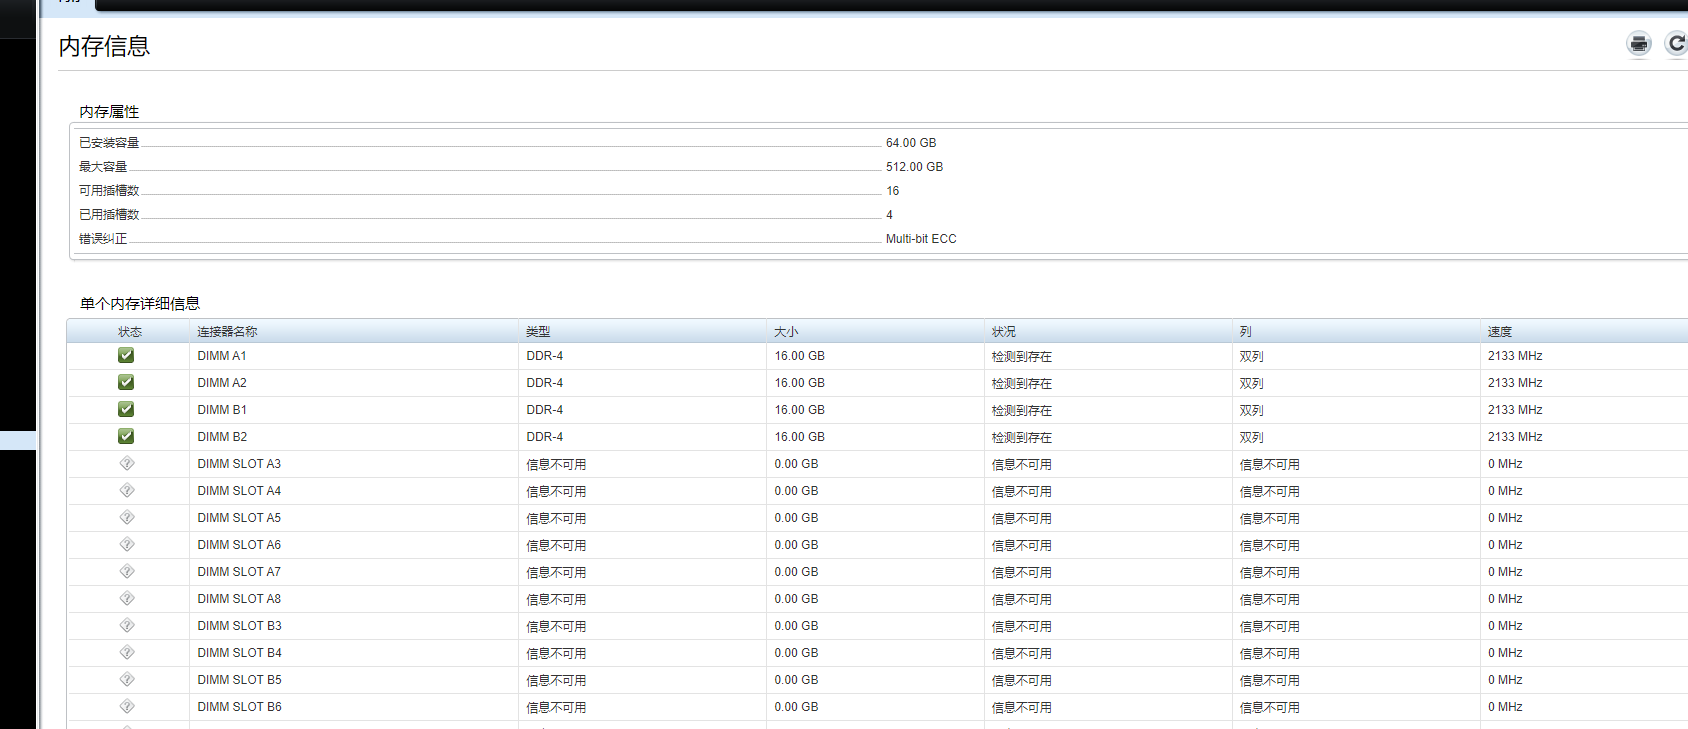Open the blue 16 available slots link

pos(892,191)
